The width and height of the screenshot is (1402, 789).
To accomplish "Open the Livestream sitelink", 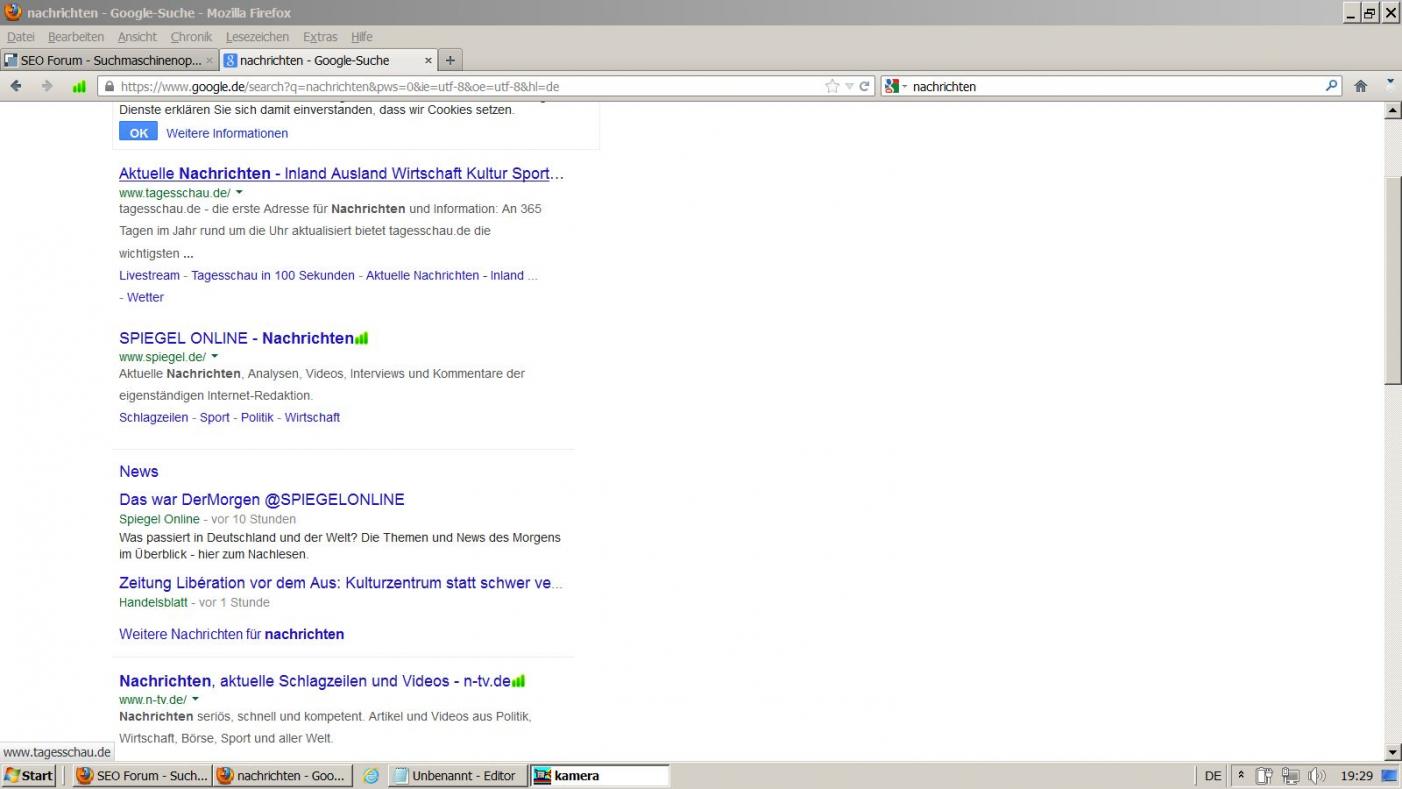I will 149,275.
